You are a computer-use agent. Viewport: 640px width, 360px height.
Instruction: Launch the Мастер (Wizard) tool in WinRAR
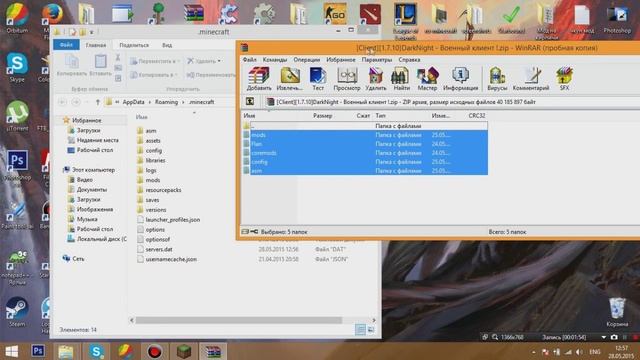tap(427, 79)
